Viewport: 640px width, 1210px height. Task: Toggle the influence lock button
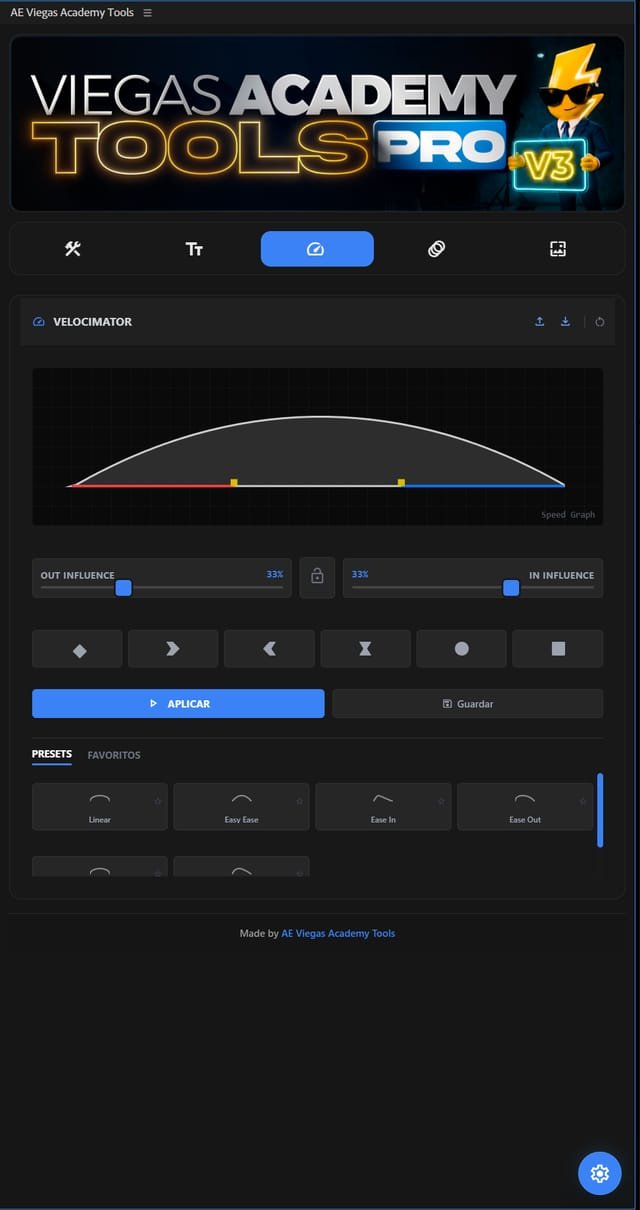pyautogui.click(x=317, y=577)
